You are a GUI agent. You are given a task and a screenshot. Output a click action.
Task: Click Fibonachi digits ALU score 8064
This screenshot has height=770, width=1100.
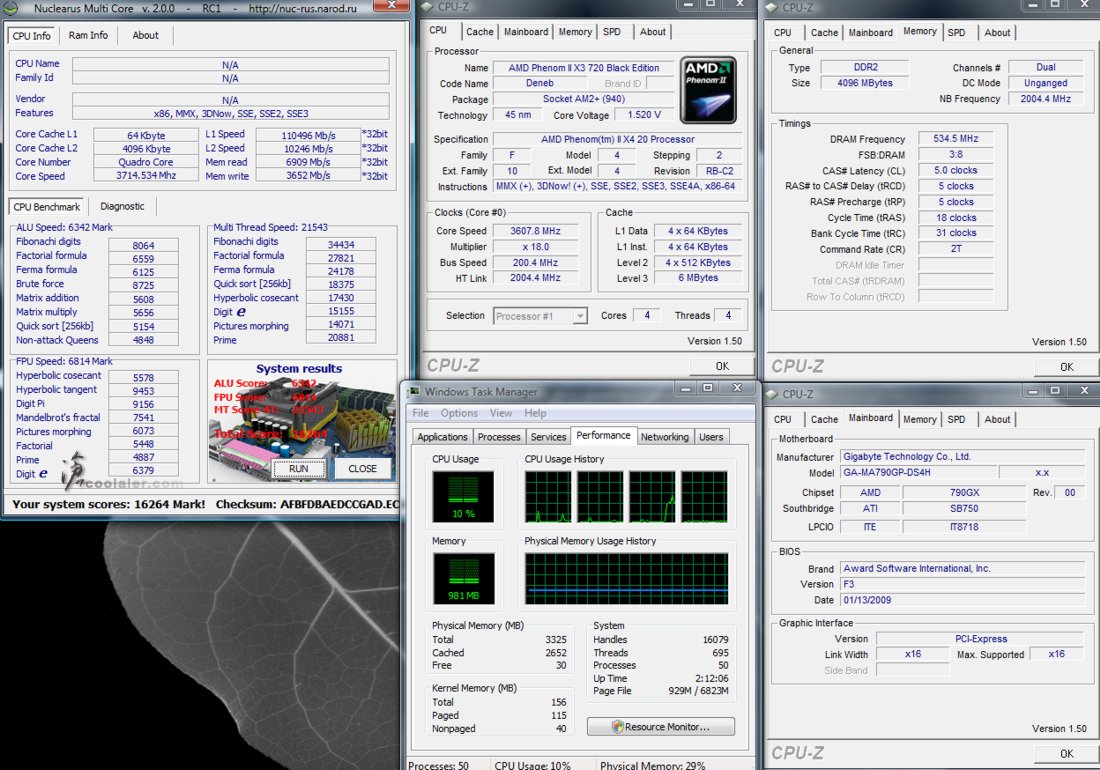(143, 245)
